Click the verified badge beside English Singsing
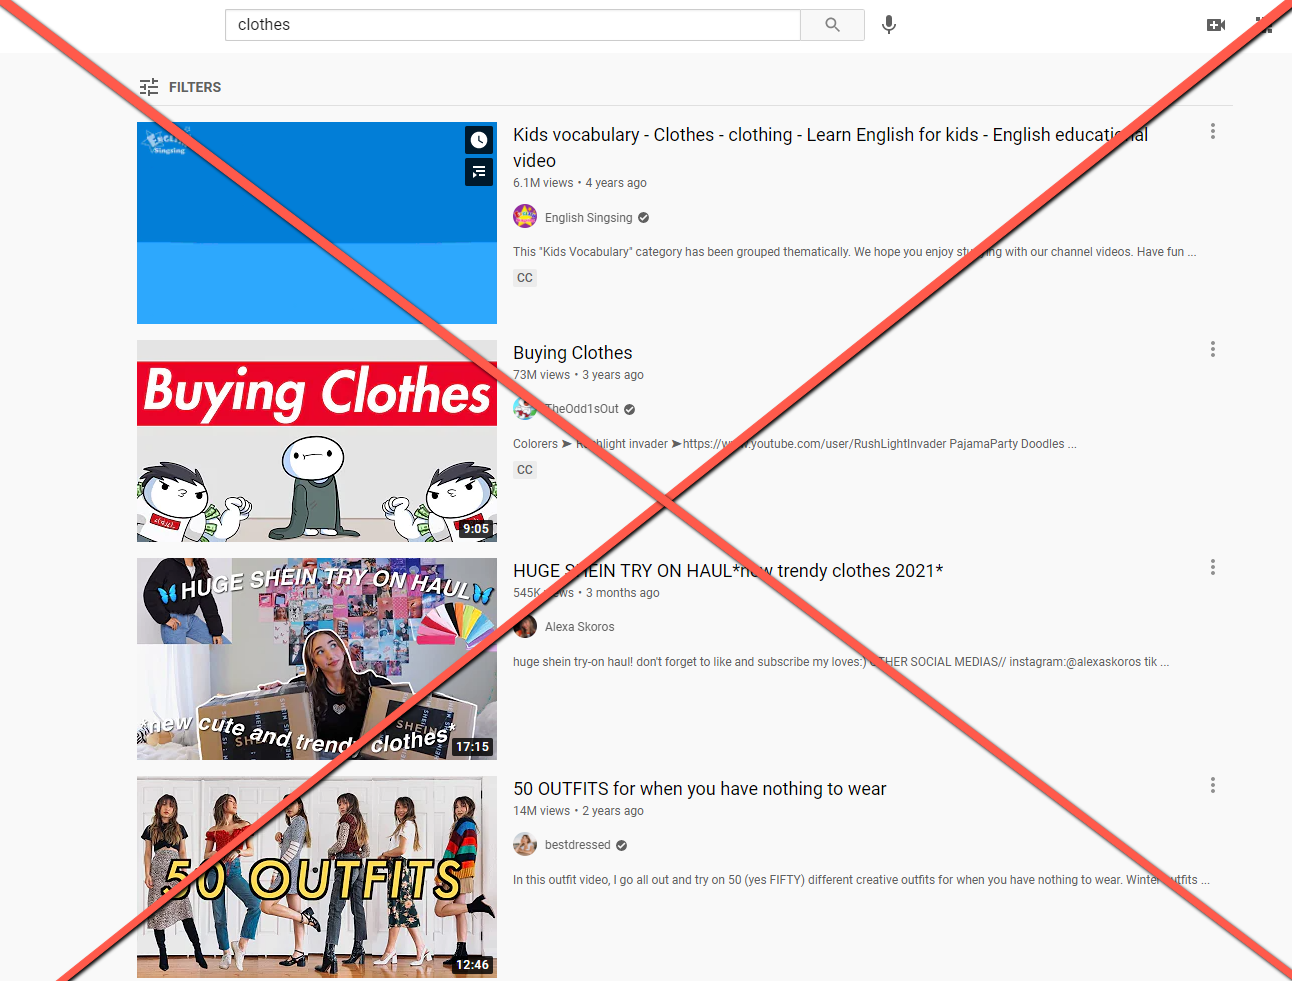Viewport: 1292px width, 981px height. tap(643, 218)
